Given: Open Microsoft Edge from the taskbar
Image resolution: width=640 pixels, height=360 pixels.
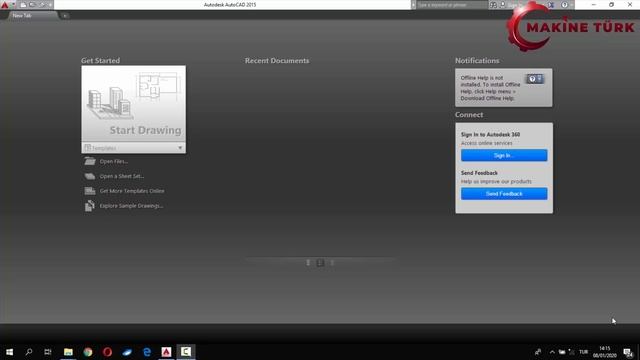Looking at the screenshot, I should [x=147, y=352].
